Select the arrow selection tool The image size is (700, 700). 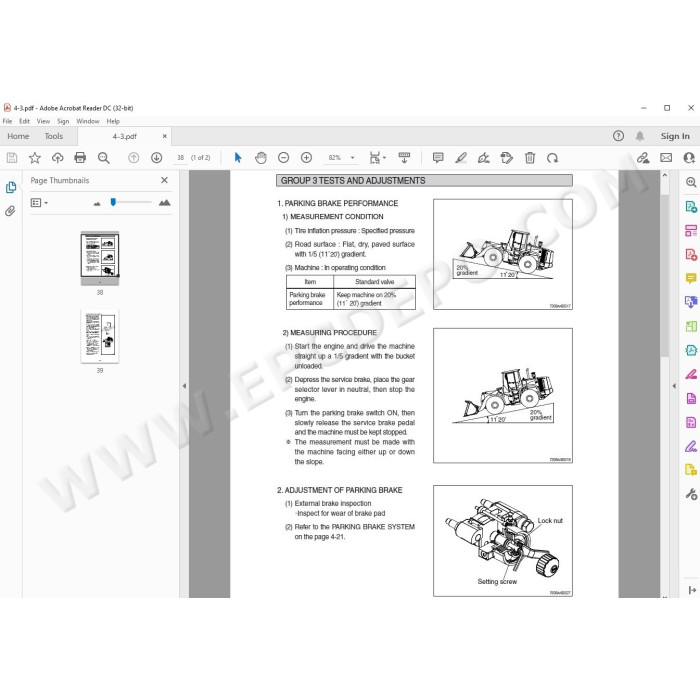238,158
